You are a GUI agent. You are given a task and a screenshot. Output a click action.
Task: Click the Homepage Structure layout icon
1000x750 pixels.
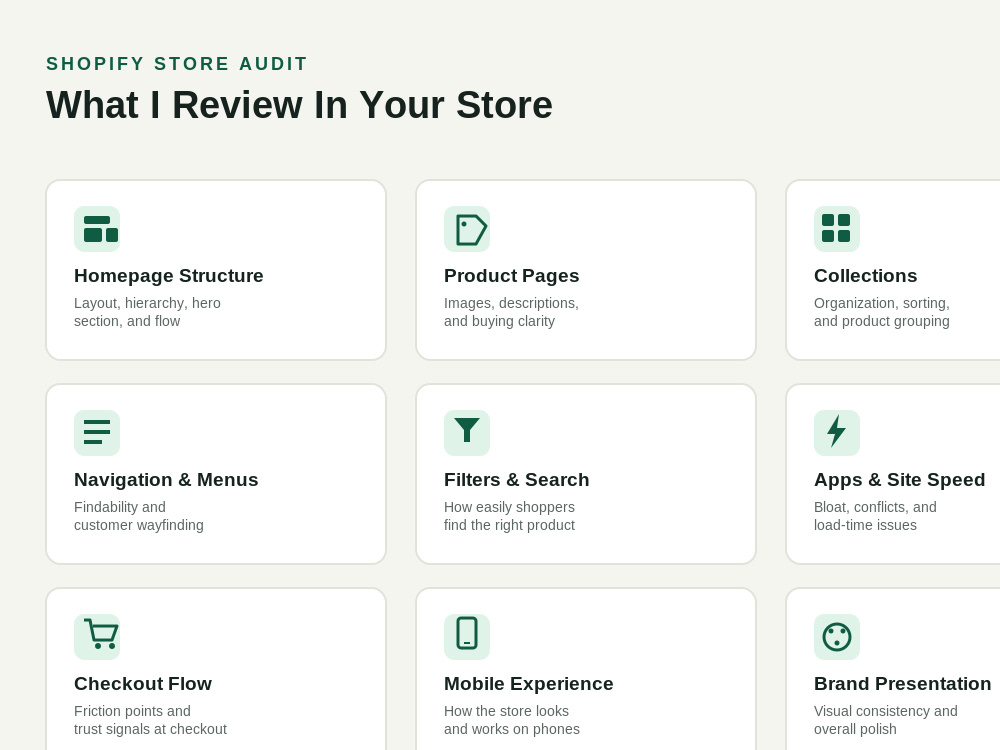tap(97, 229)
